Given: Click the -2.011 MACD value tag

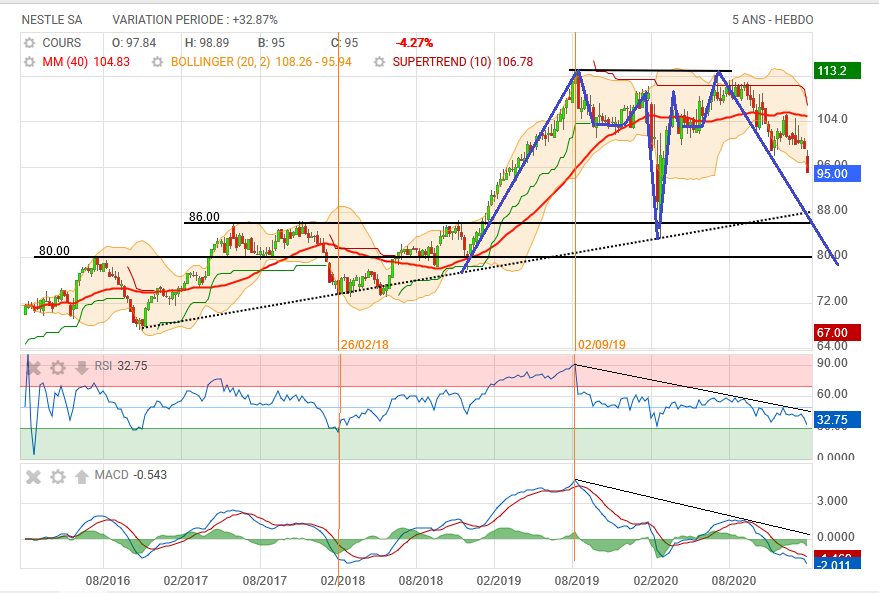Looking at the screenshot, I should tap(838, 564).
